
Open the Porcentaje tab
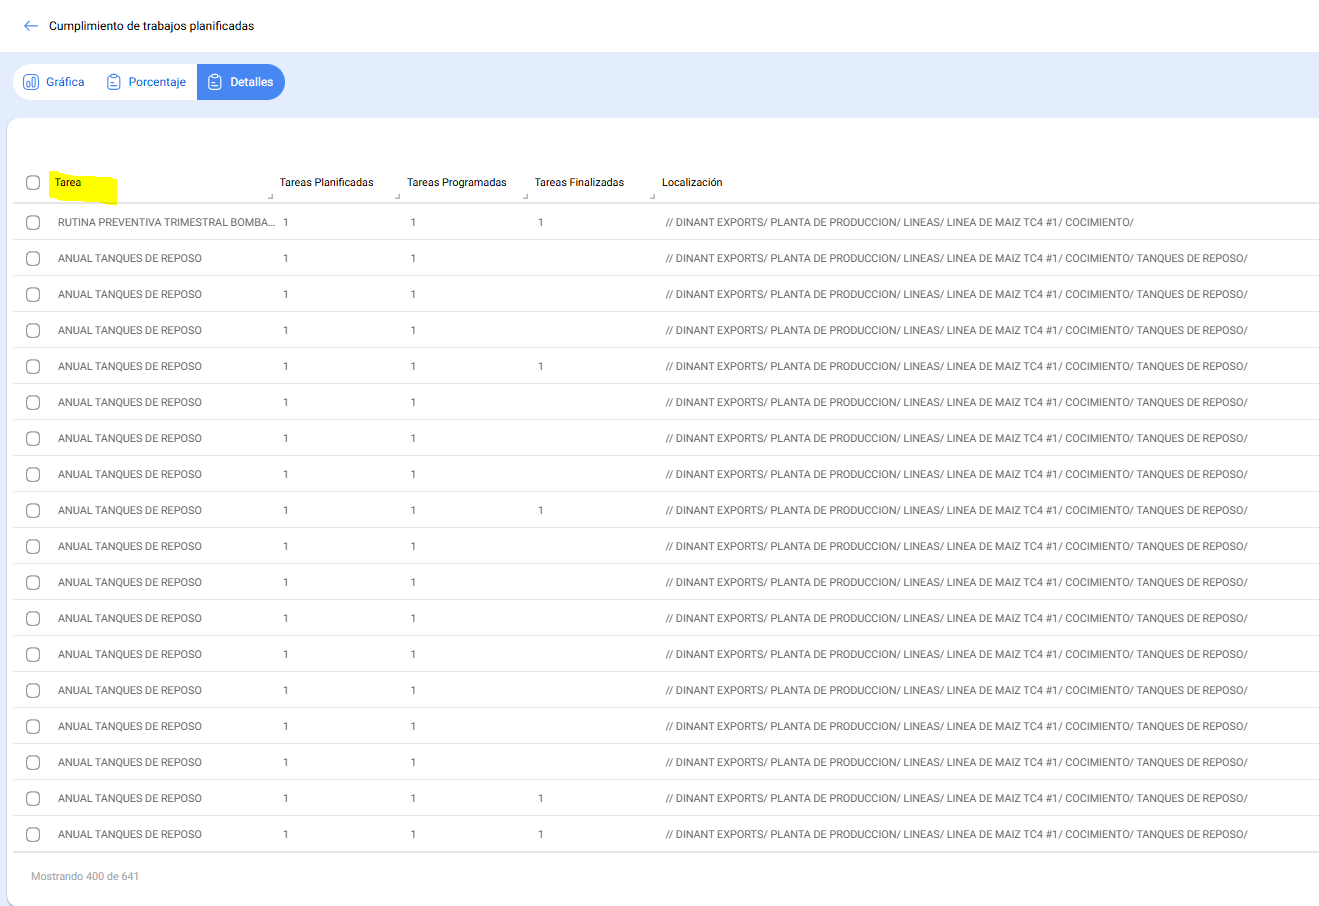coord(146,82)
